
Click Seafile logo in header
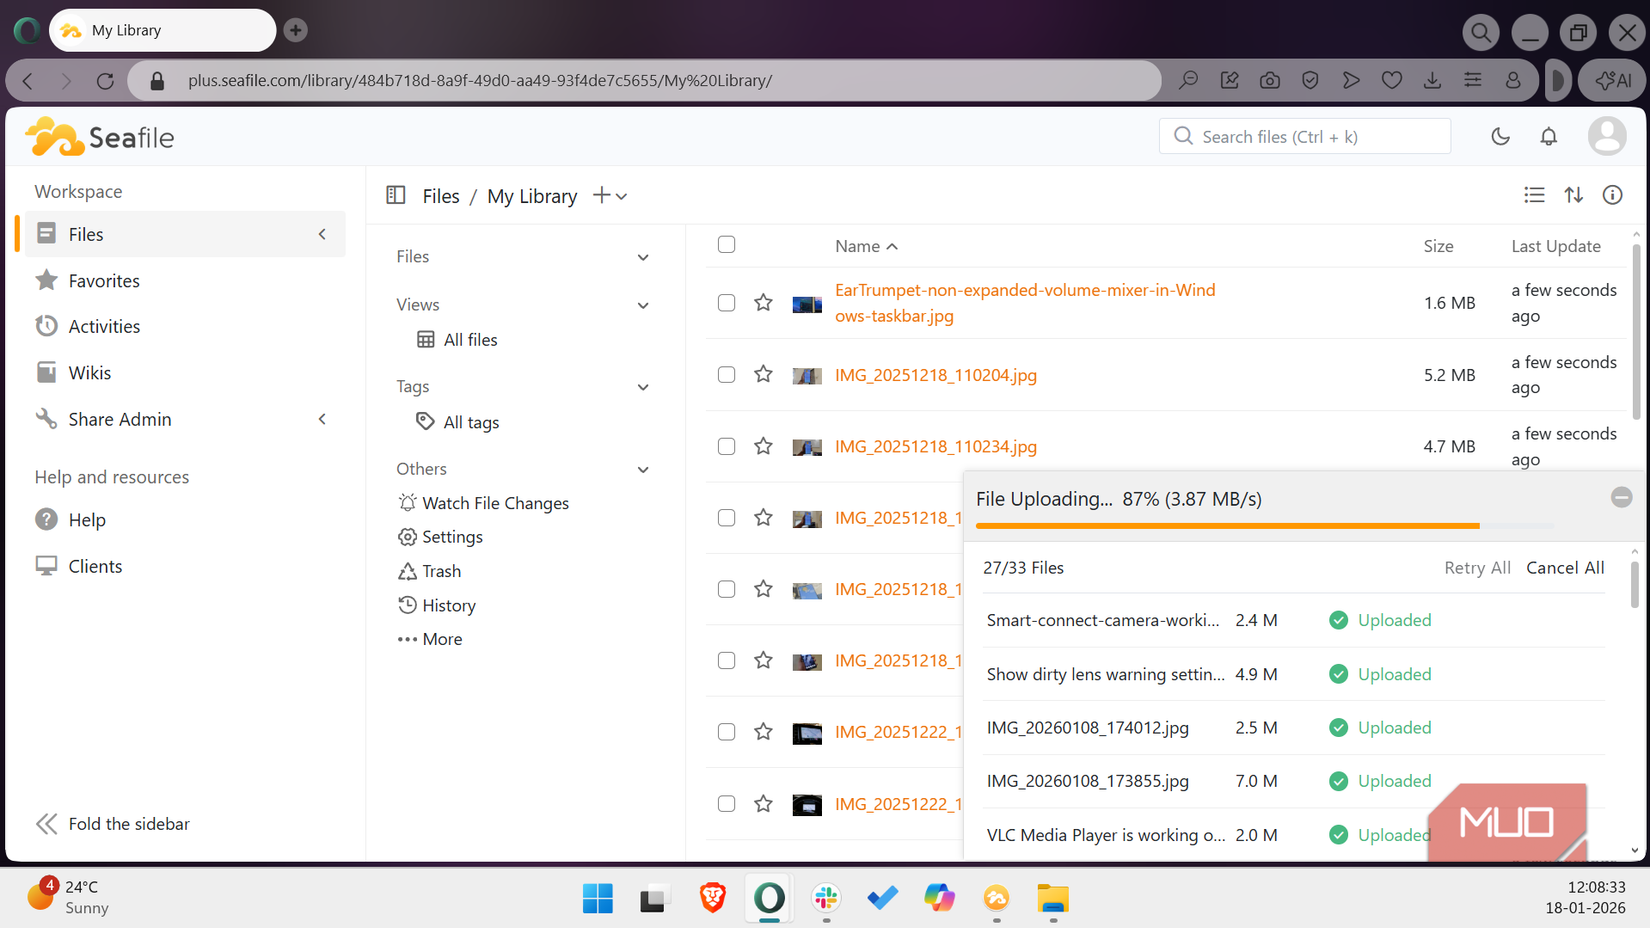pos(100,137)
